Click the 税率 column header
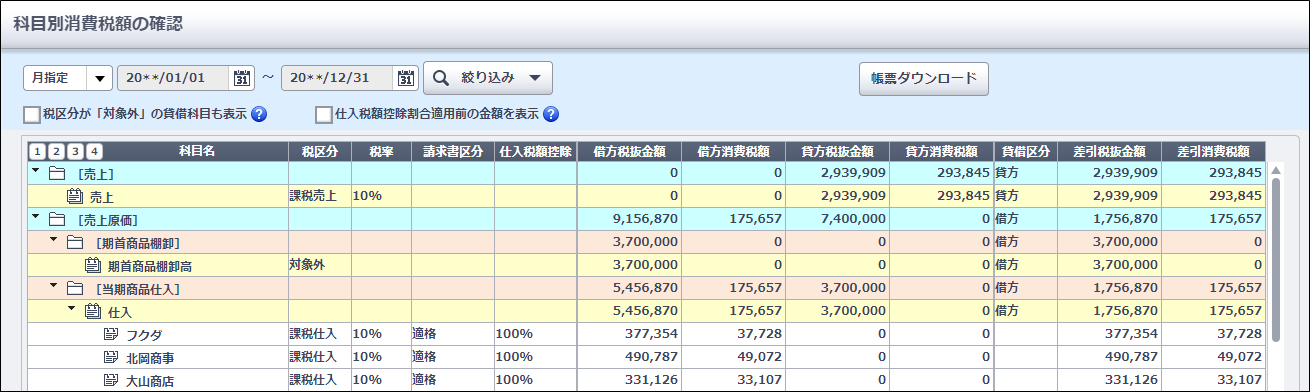This screenshot has height=392, width=1310. pyautogui.click(x=381, y=152)
